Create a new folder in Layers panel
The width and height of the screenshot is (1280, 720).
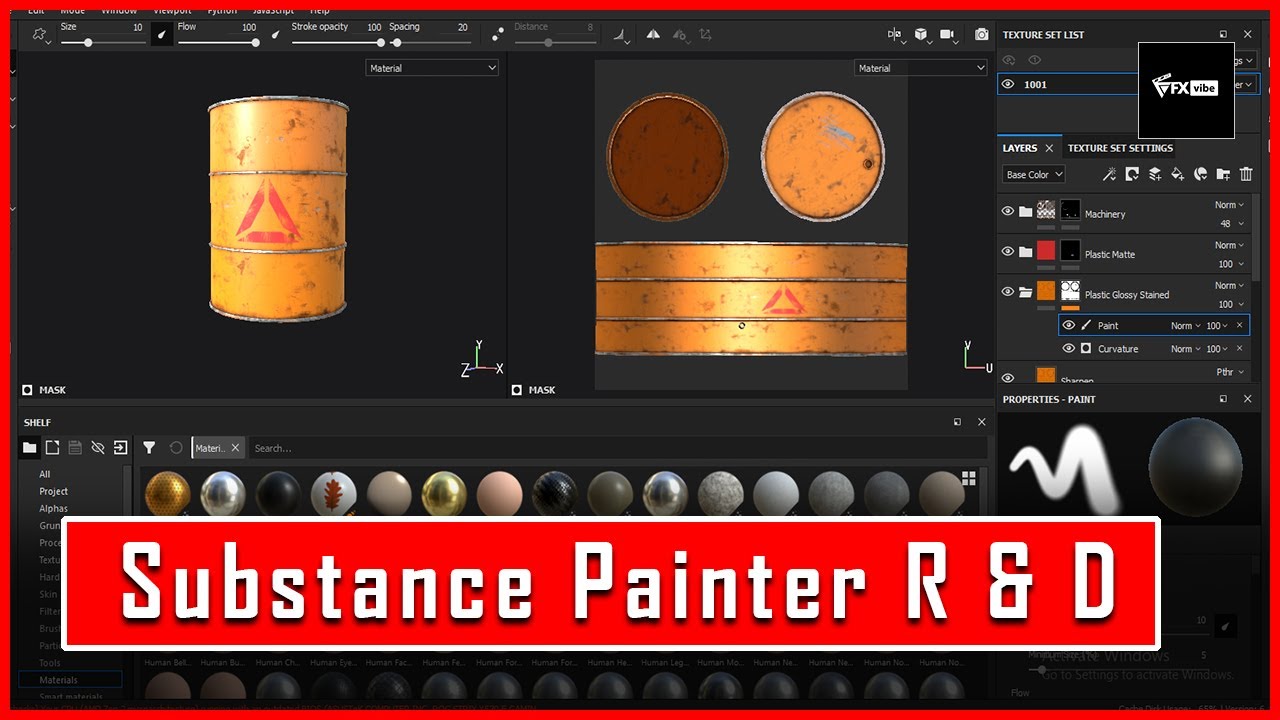point(1223,174)
